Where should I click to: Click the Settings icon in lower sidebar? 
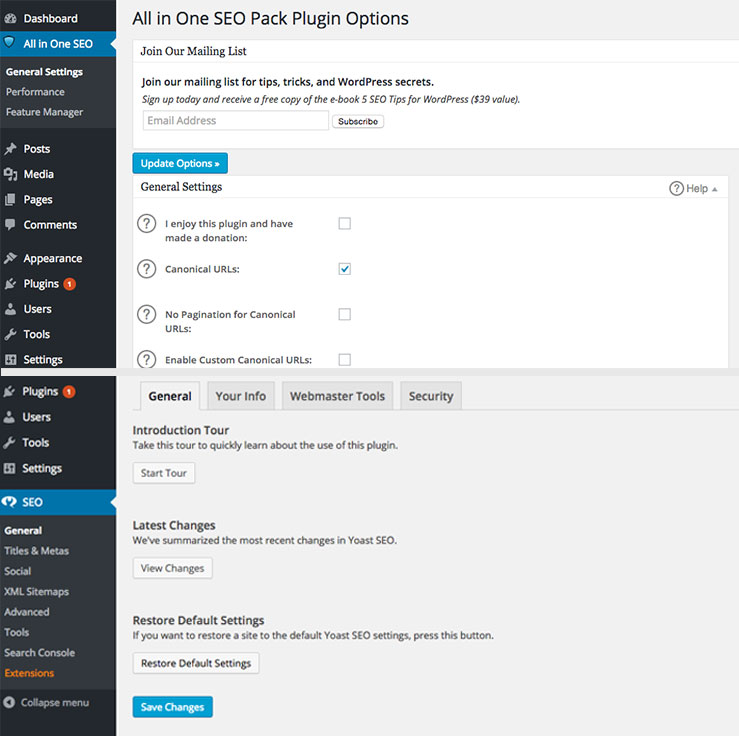(9, 468)
